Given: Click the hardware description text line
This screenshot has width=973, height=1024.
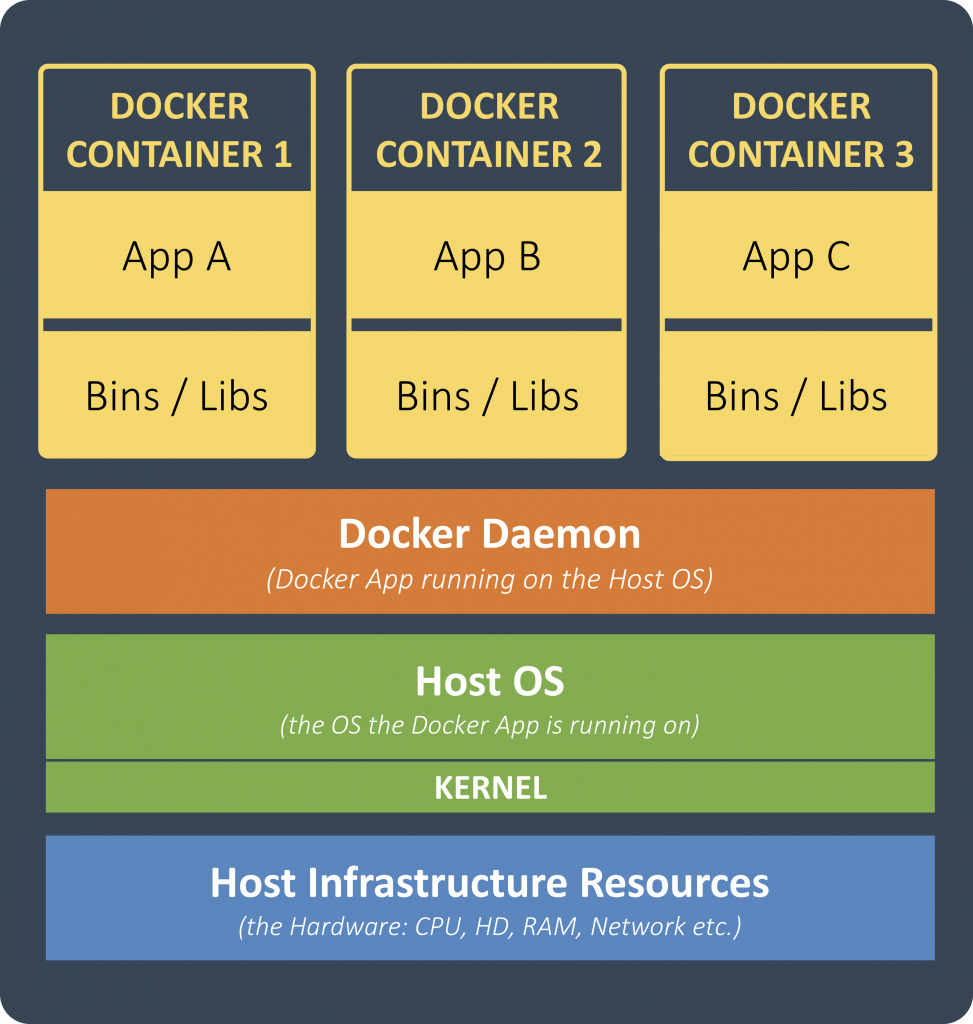Looking at the screenshot, I should pyautogui.click(x=487, y=926).
